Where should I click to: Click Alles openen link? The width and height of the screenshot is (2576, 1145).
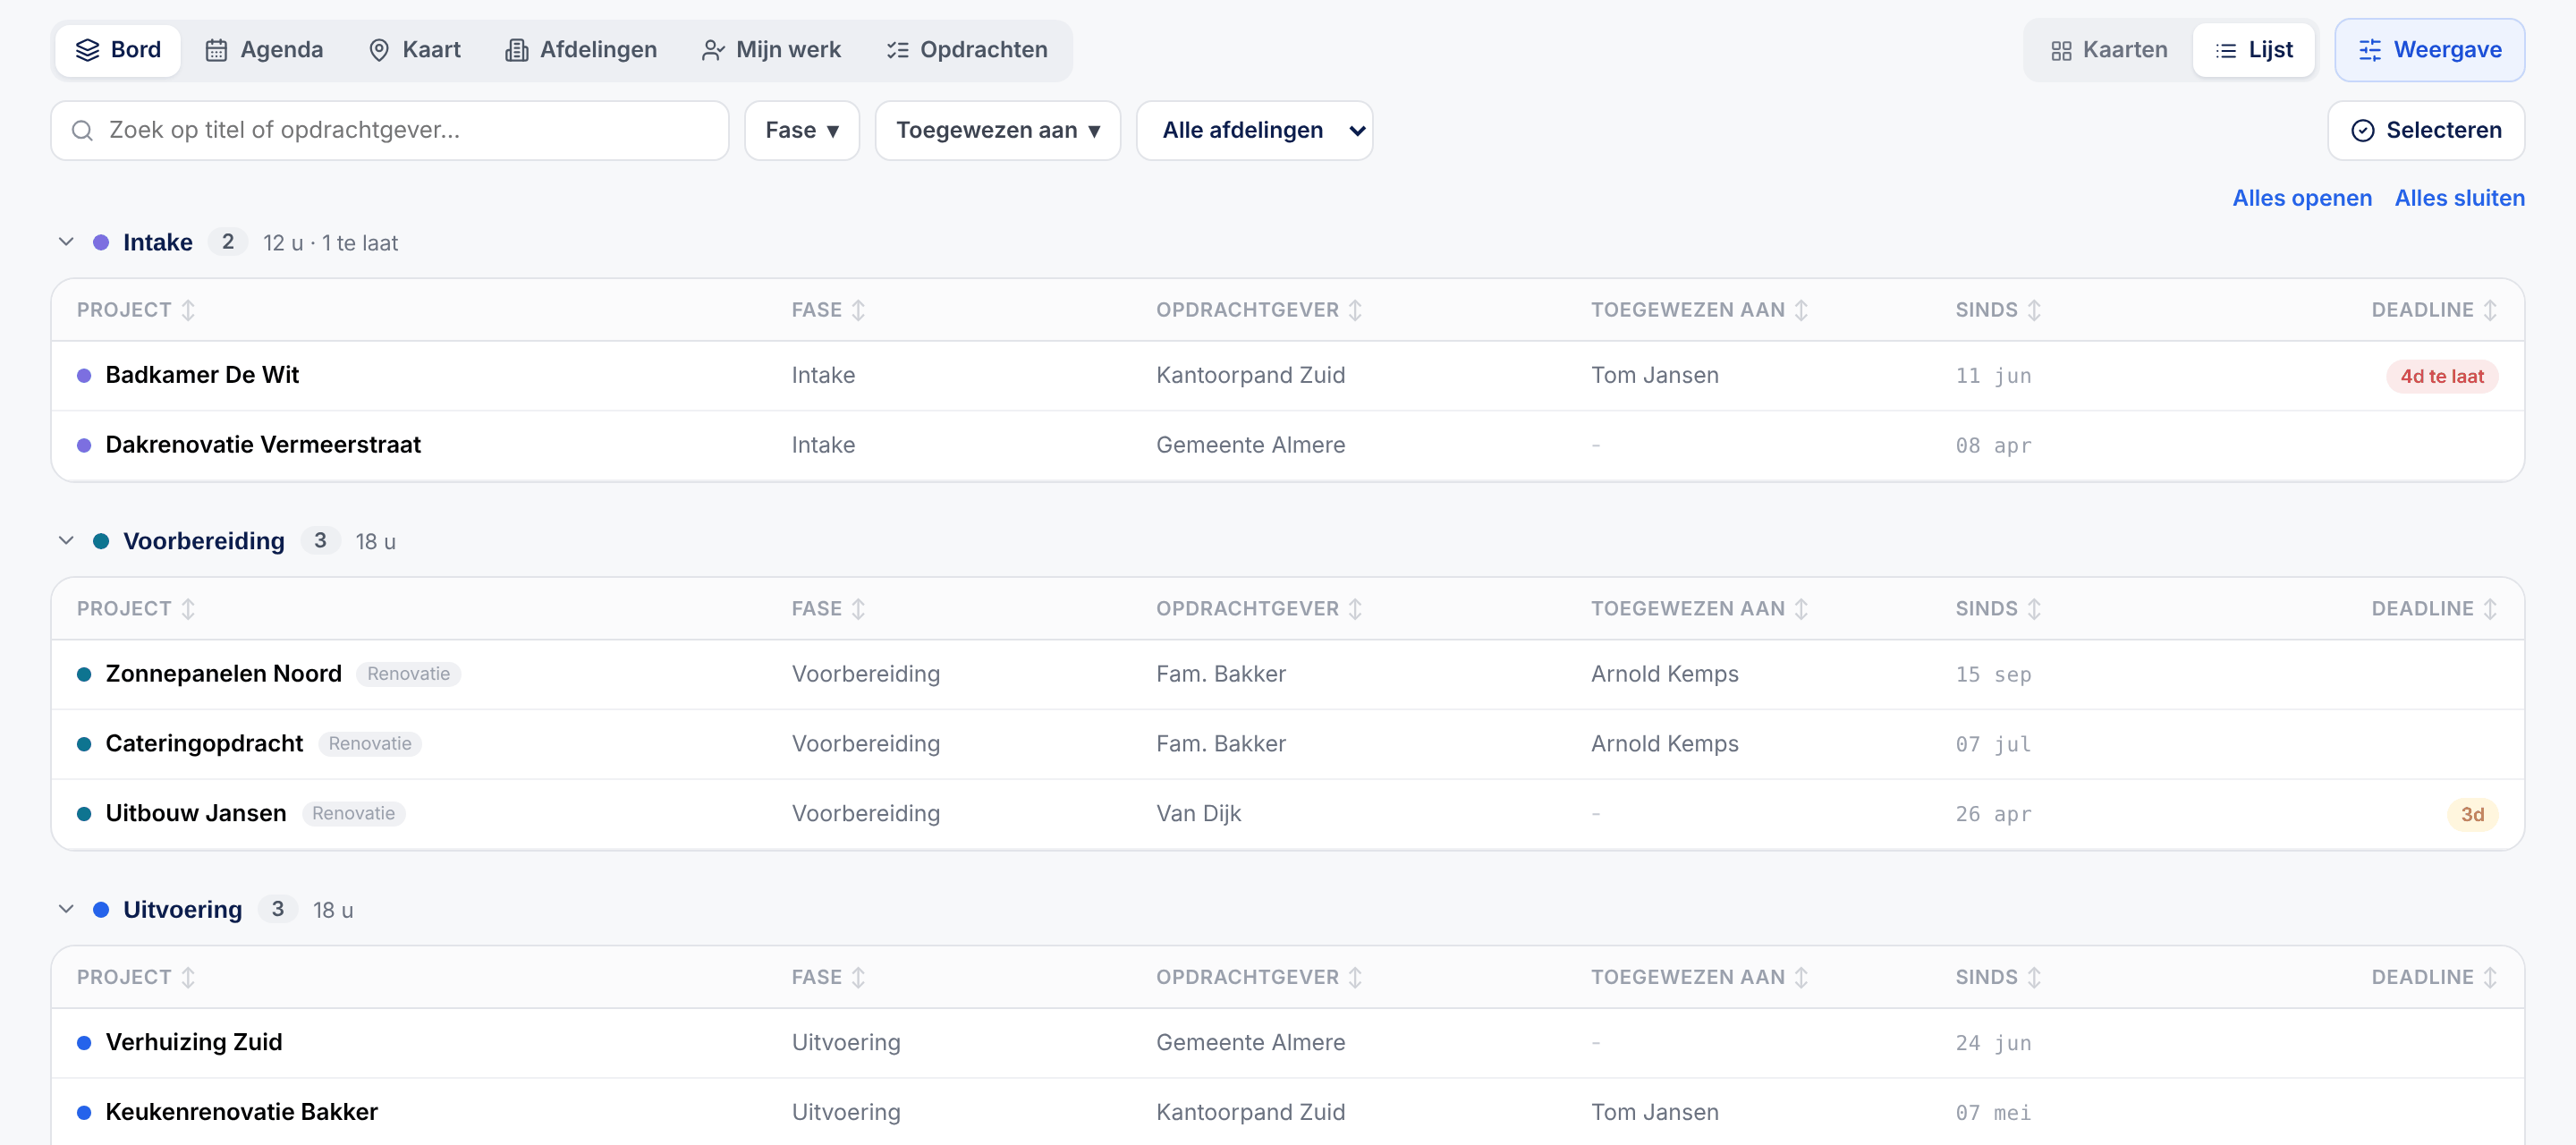pyautogui.click(x=2302, y=198)
